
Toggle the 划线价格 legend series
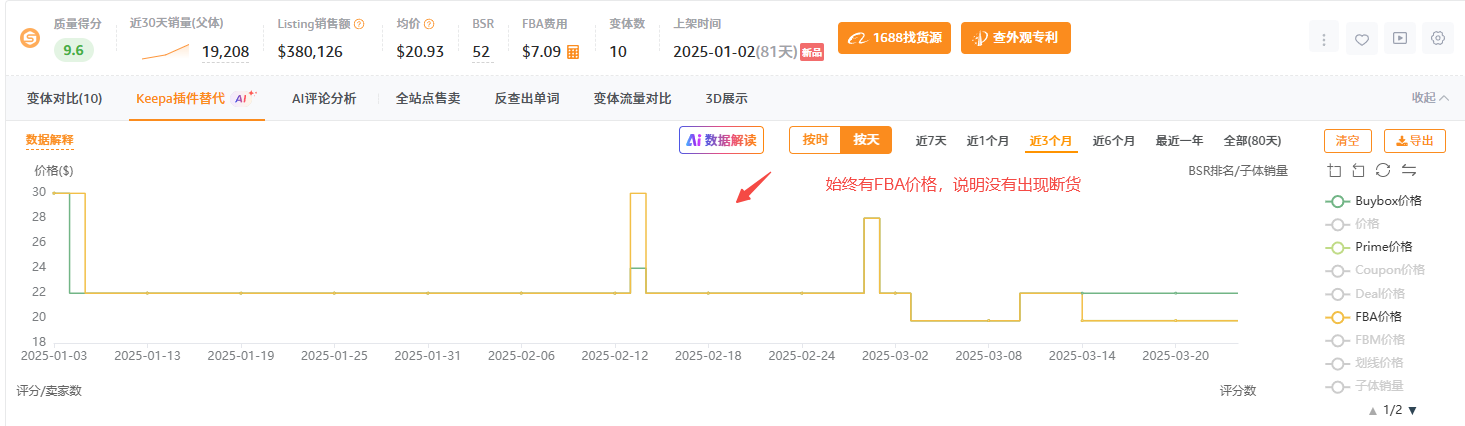point(1364,363)
